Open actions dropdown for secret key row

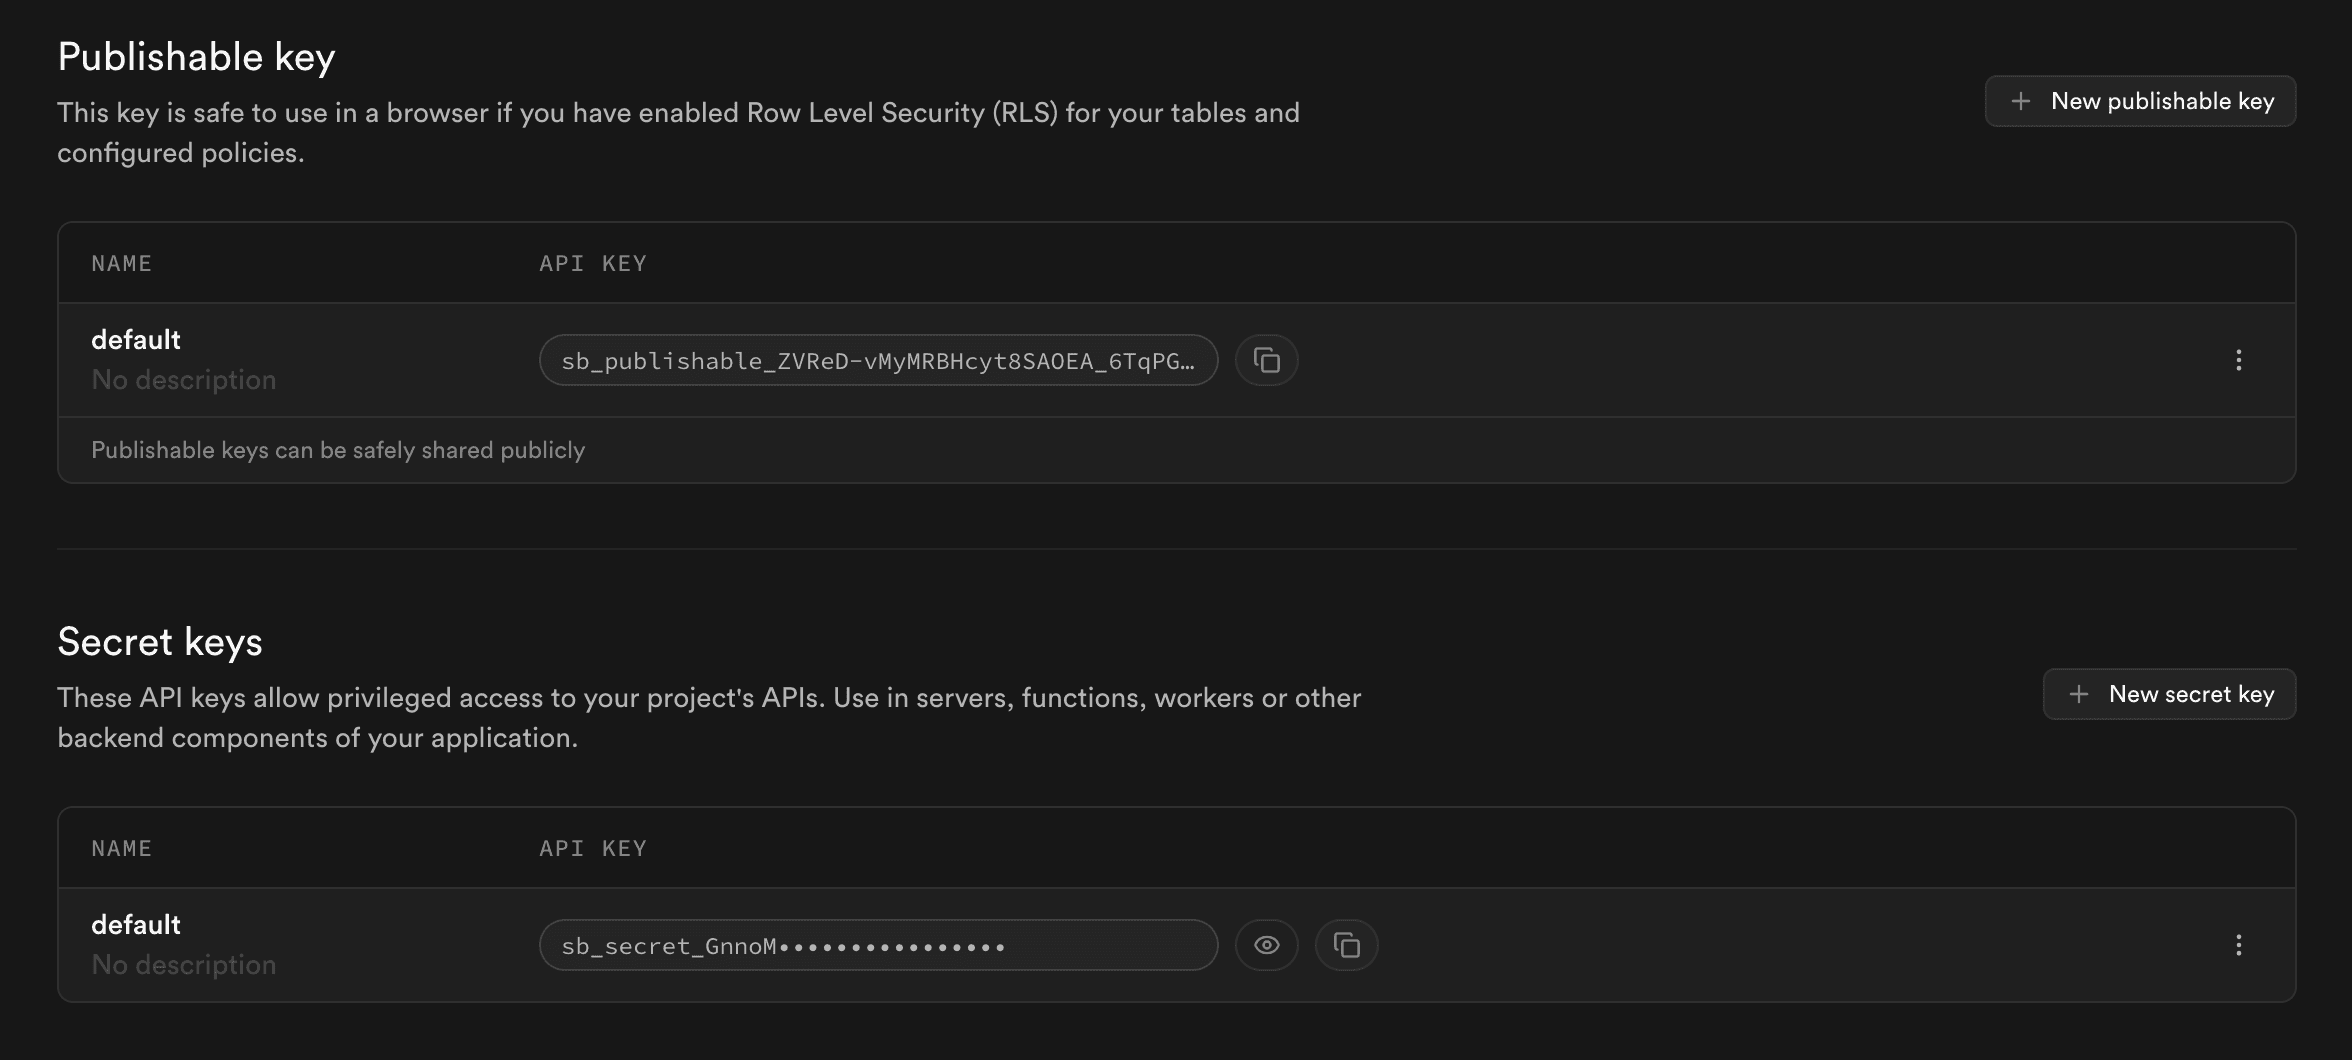click(2240, 944)
